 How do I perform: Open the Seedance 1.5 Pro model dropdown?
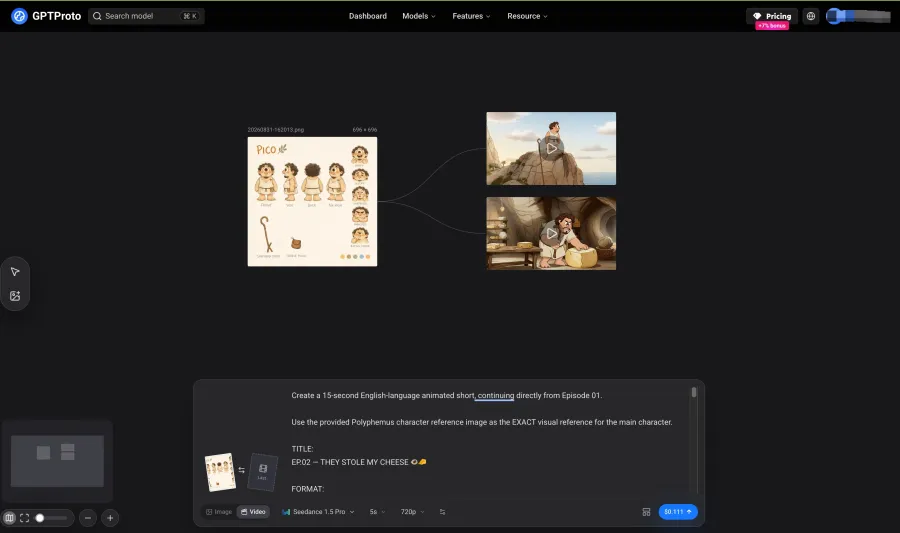pos(318,512)
